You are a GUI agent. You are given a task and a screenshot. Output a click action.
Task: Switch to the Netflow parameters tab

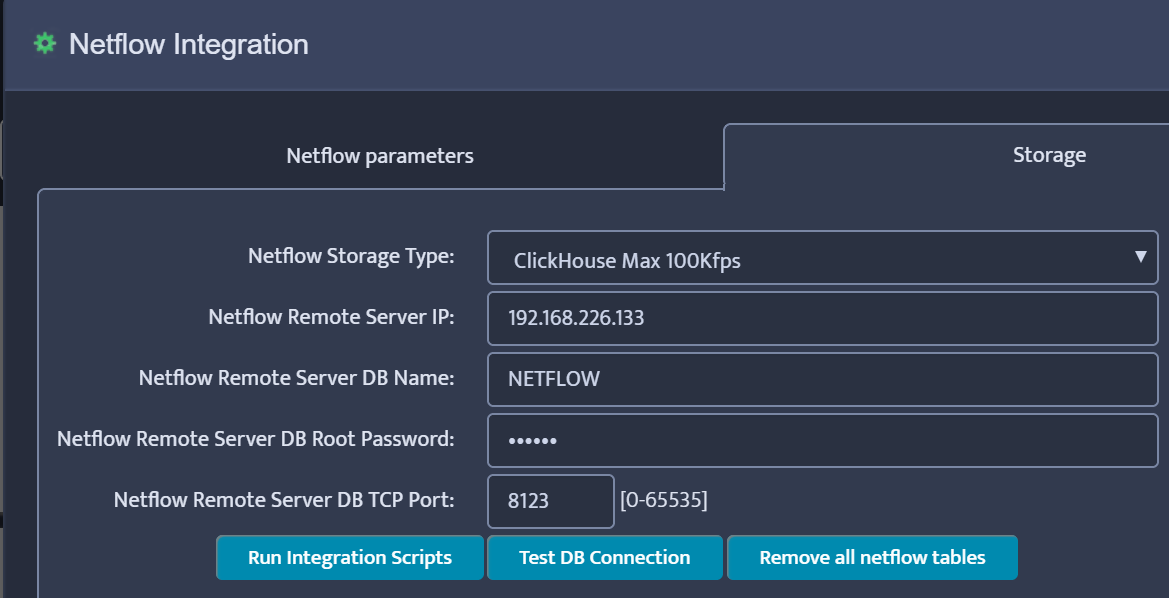click(380, 156)
